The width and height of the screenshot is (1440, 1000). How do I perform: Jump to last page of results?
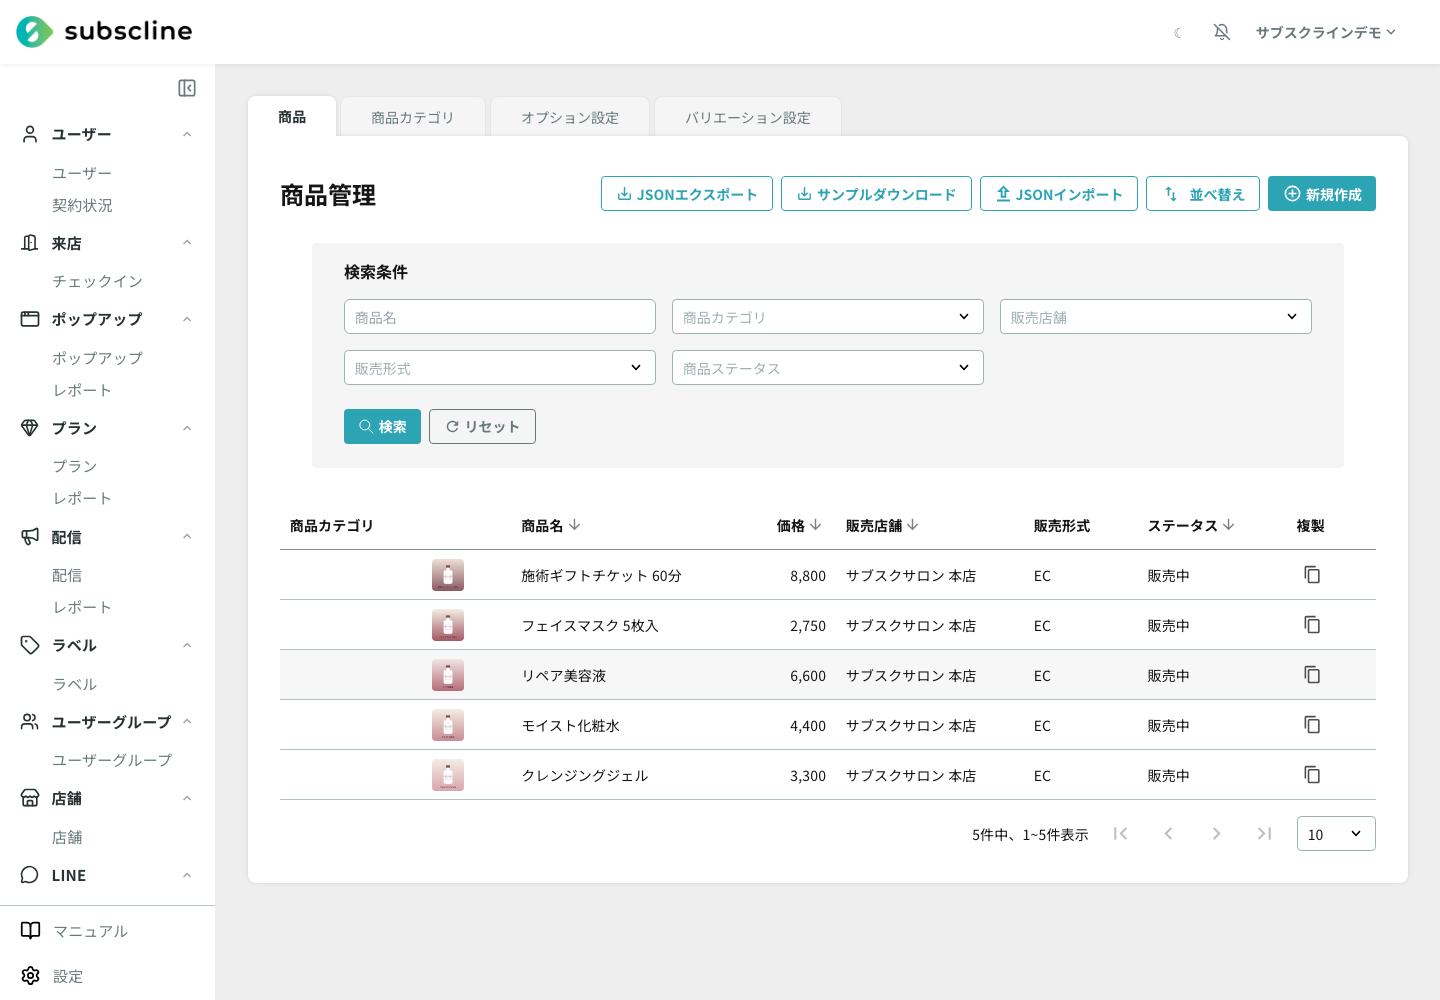click(x=1264, y=834)
